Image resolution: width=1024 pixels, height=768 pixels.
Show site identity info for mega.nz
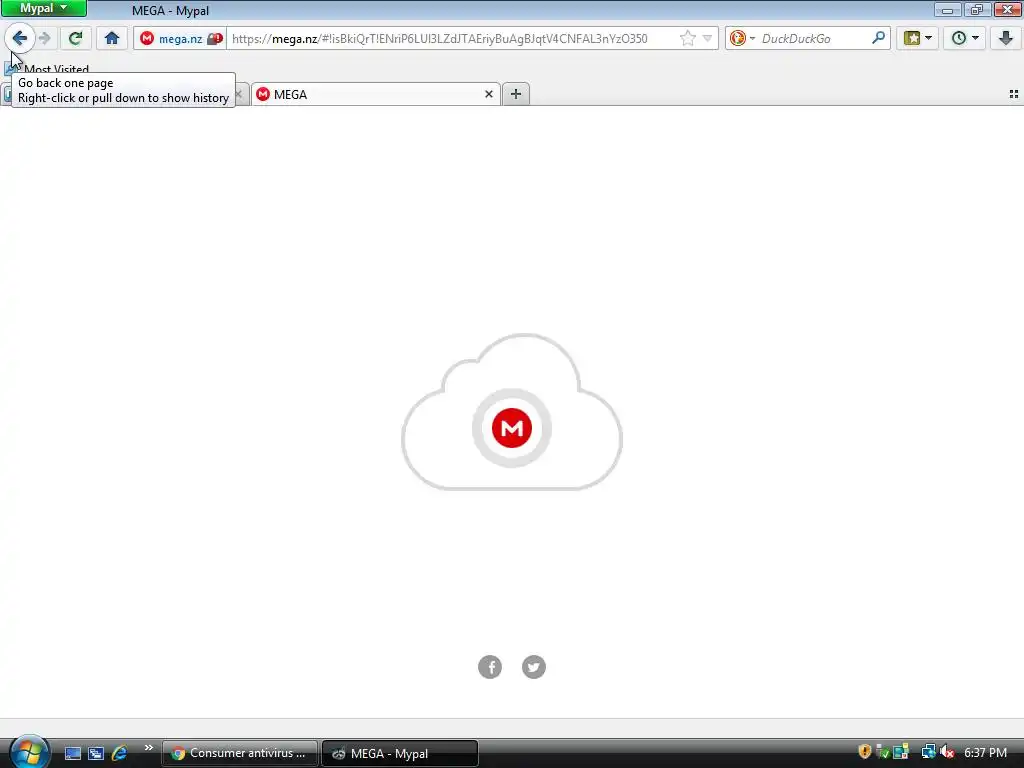coord(172,39)
